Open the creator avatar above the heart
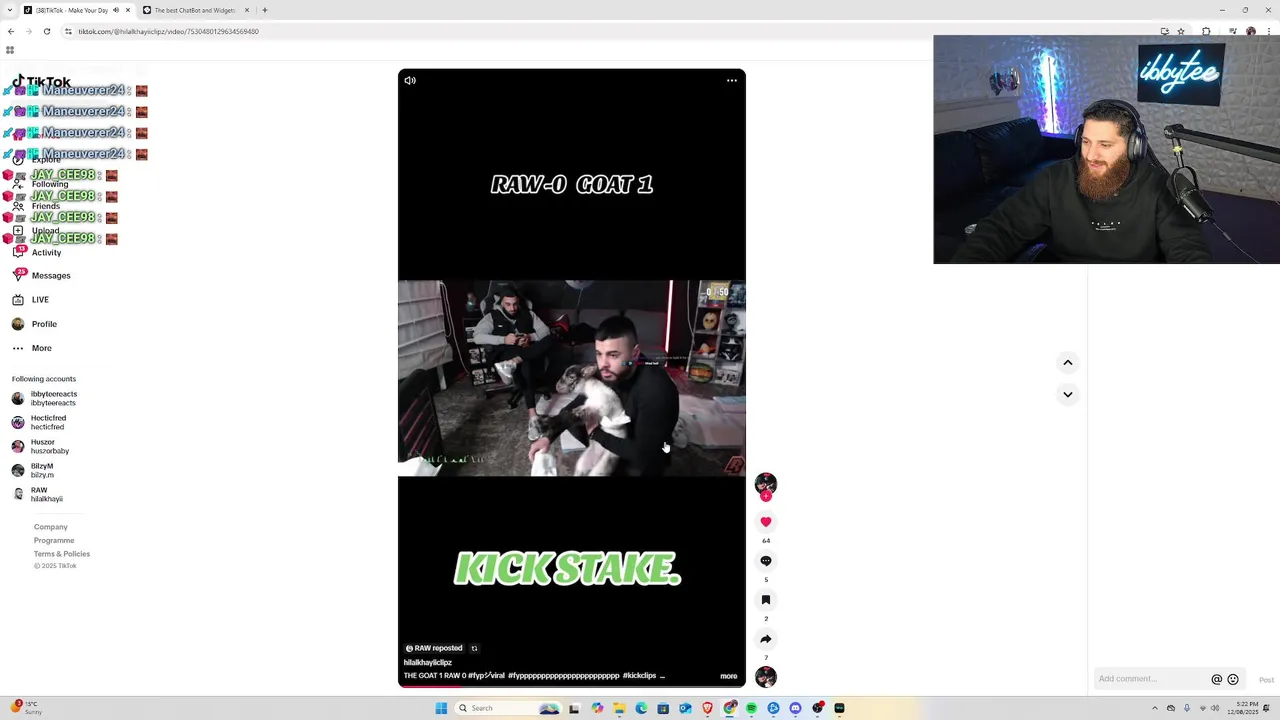This screenshot has height=720, width=1280. [x=766, y=484]
